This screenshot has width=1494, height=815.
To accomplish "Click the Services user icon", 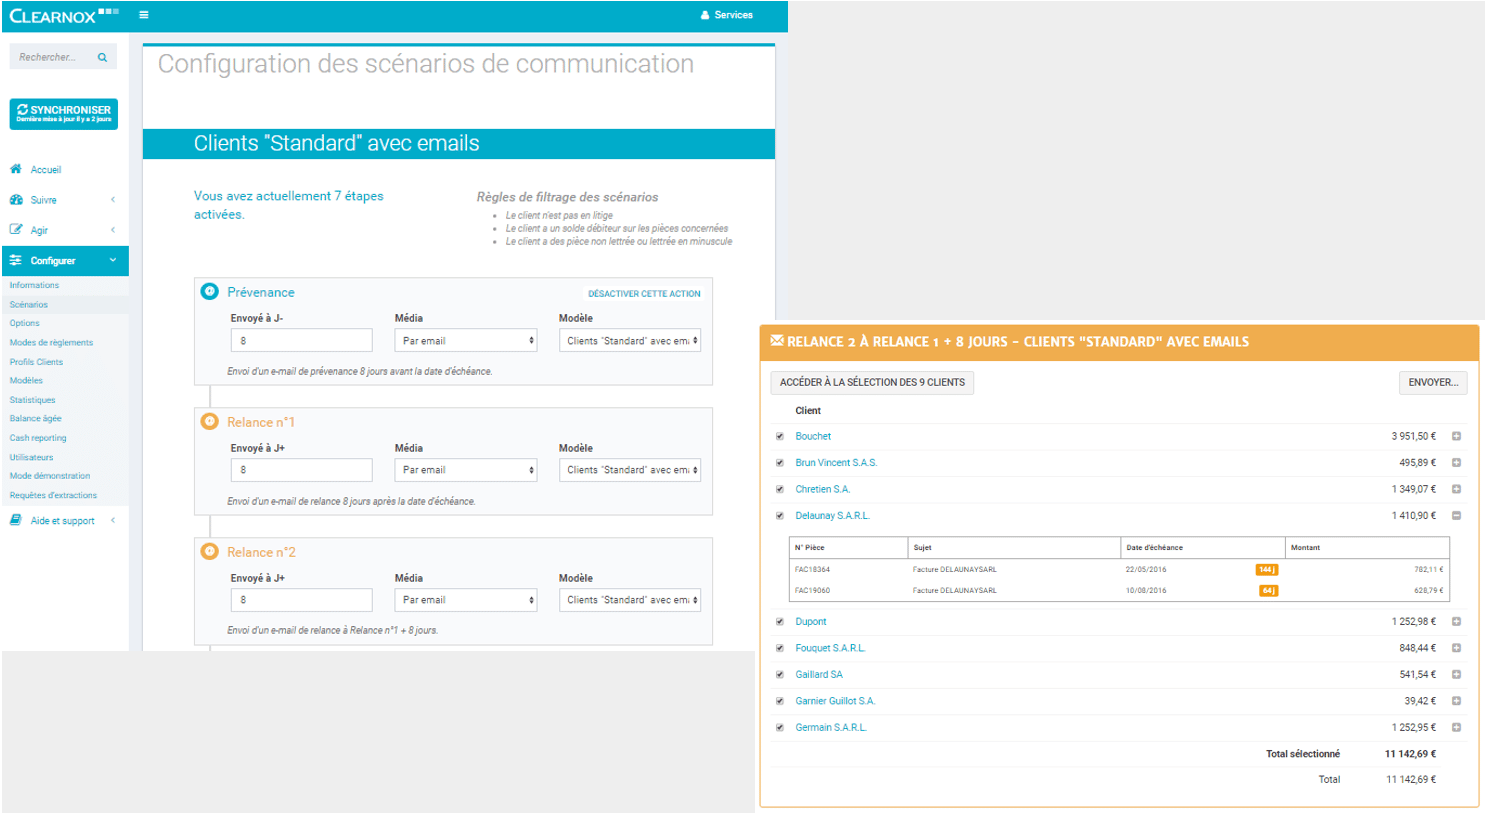I will [x=705, y=15].
